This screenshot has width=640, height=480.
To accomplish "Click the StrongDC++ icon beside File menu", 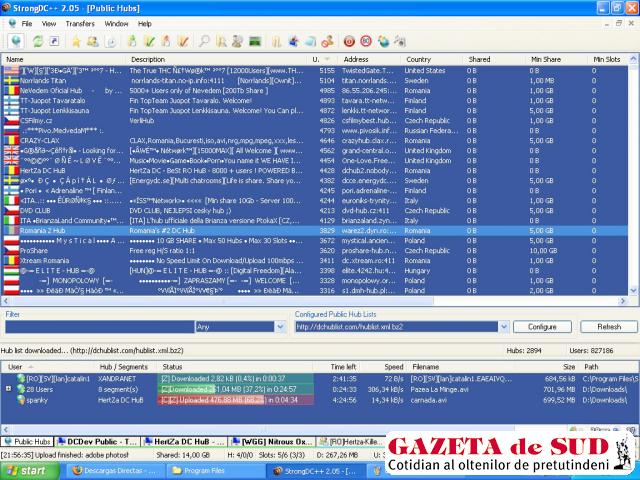I will click(12, 23).
